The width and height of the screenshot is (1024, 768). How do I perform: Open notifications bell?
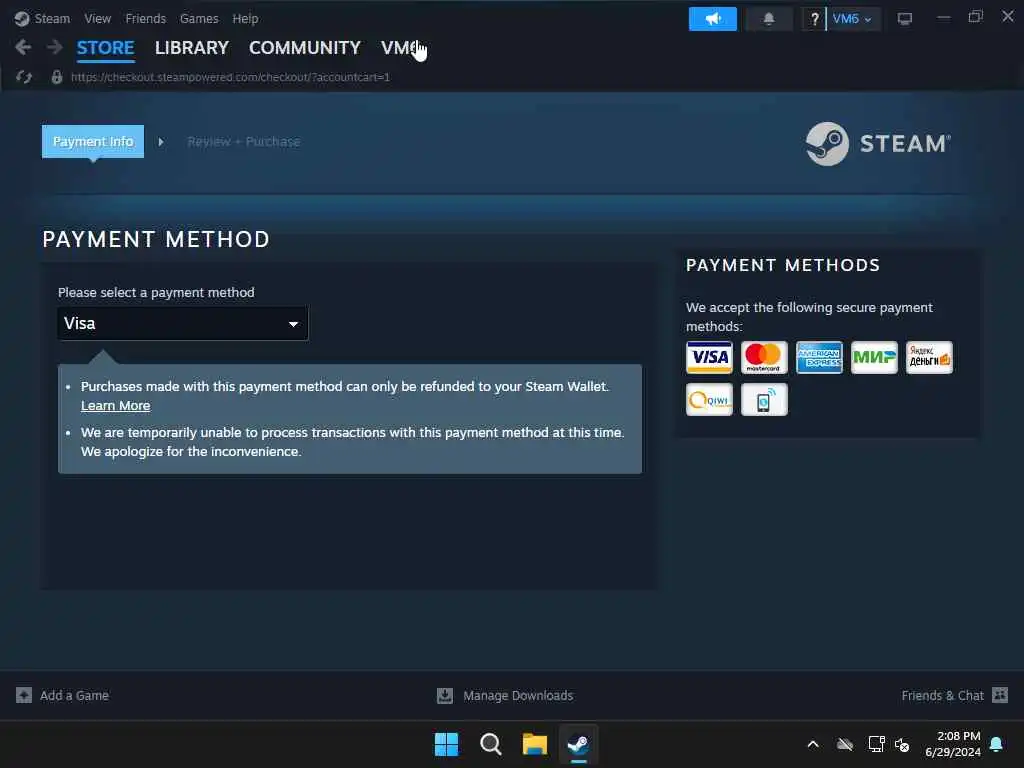[769, 18]
